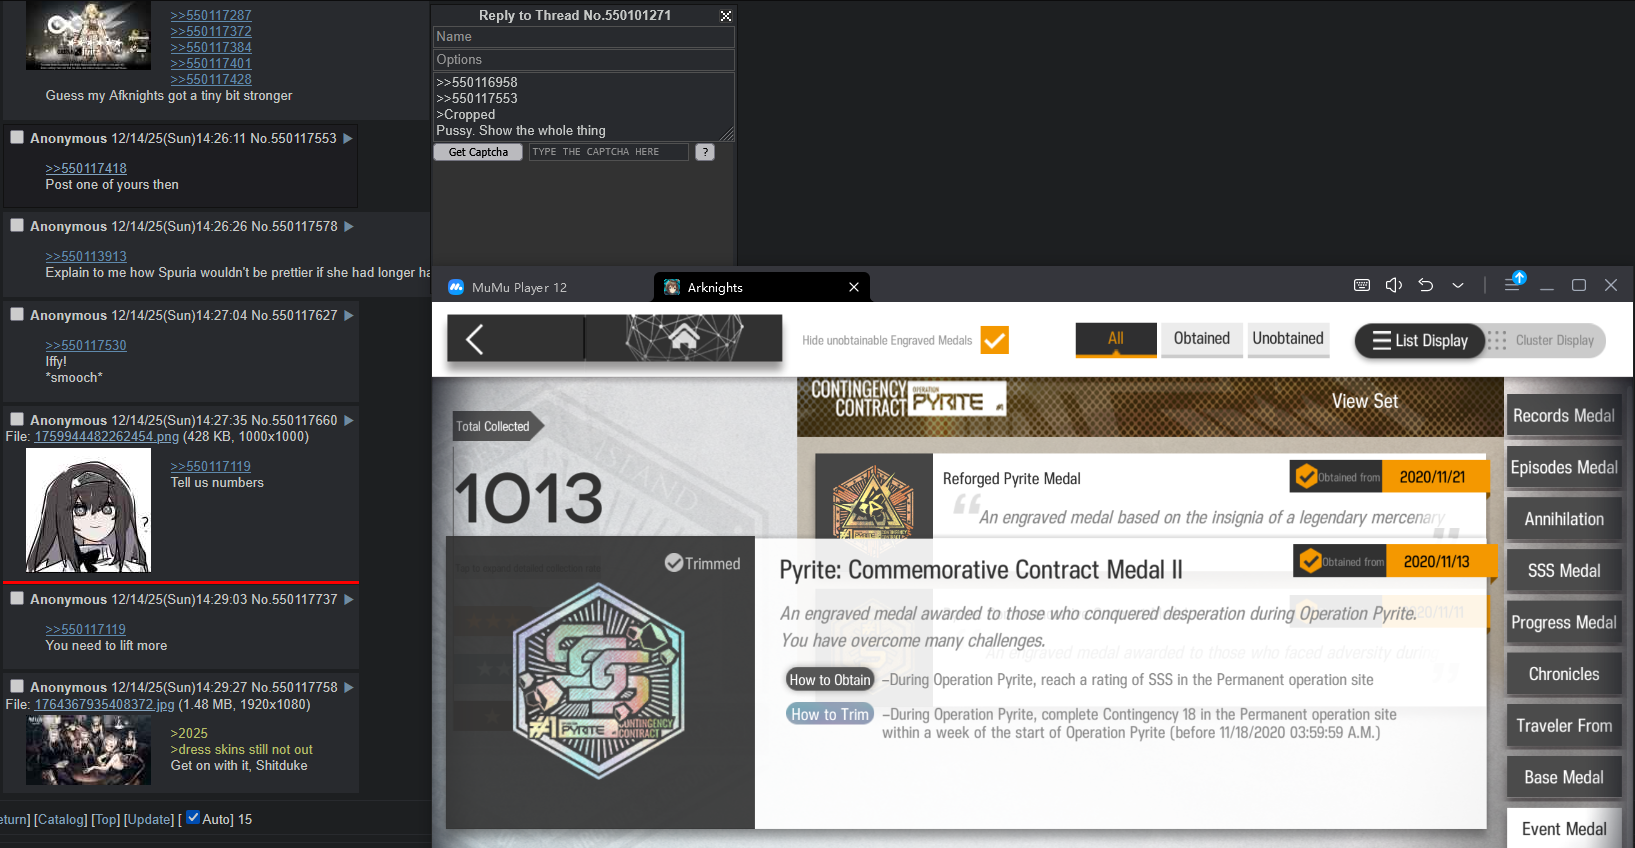Open the thumbnail of post No.550117758
The height and width of the screenshot is (848, 1635).
[x=88, y=750]
